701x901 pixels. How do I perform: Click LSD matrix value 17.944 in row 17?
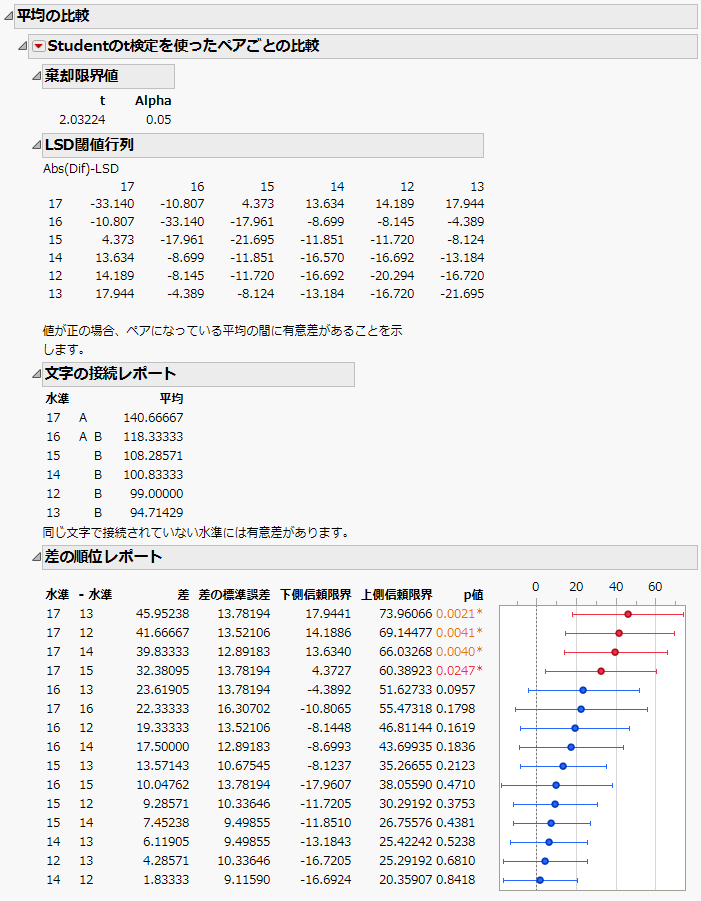tap(465, 204)
